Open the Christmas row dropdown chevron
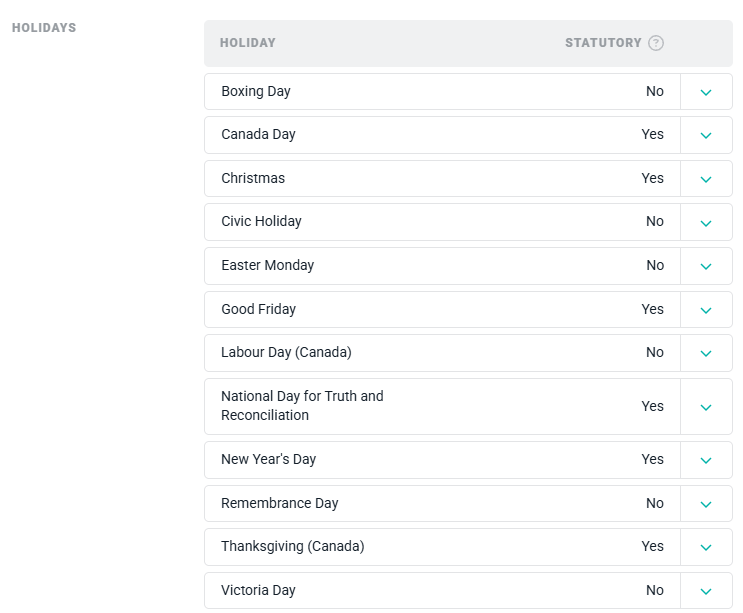 [x=706, y=179]
